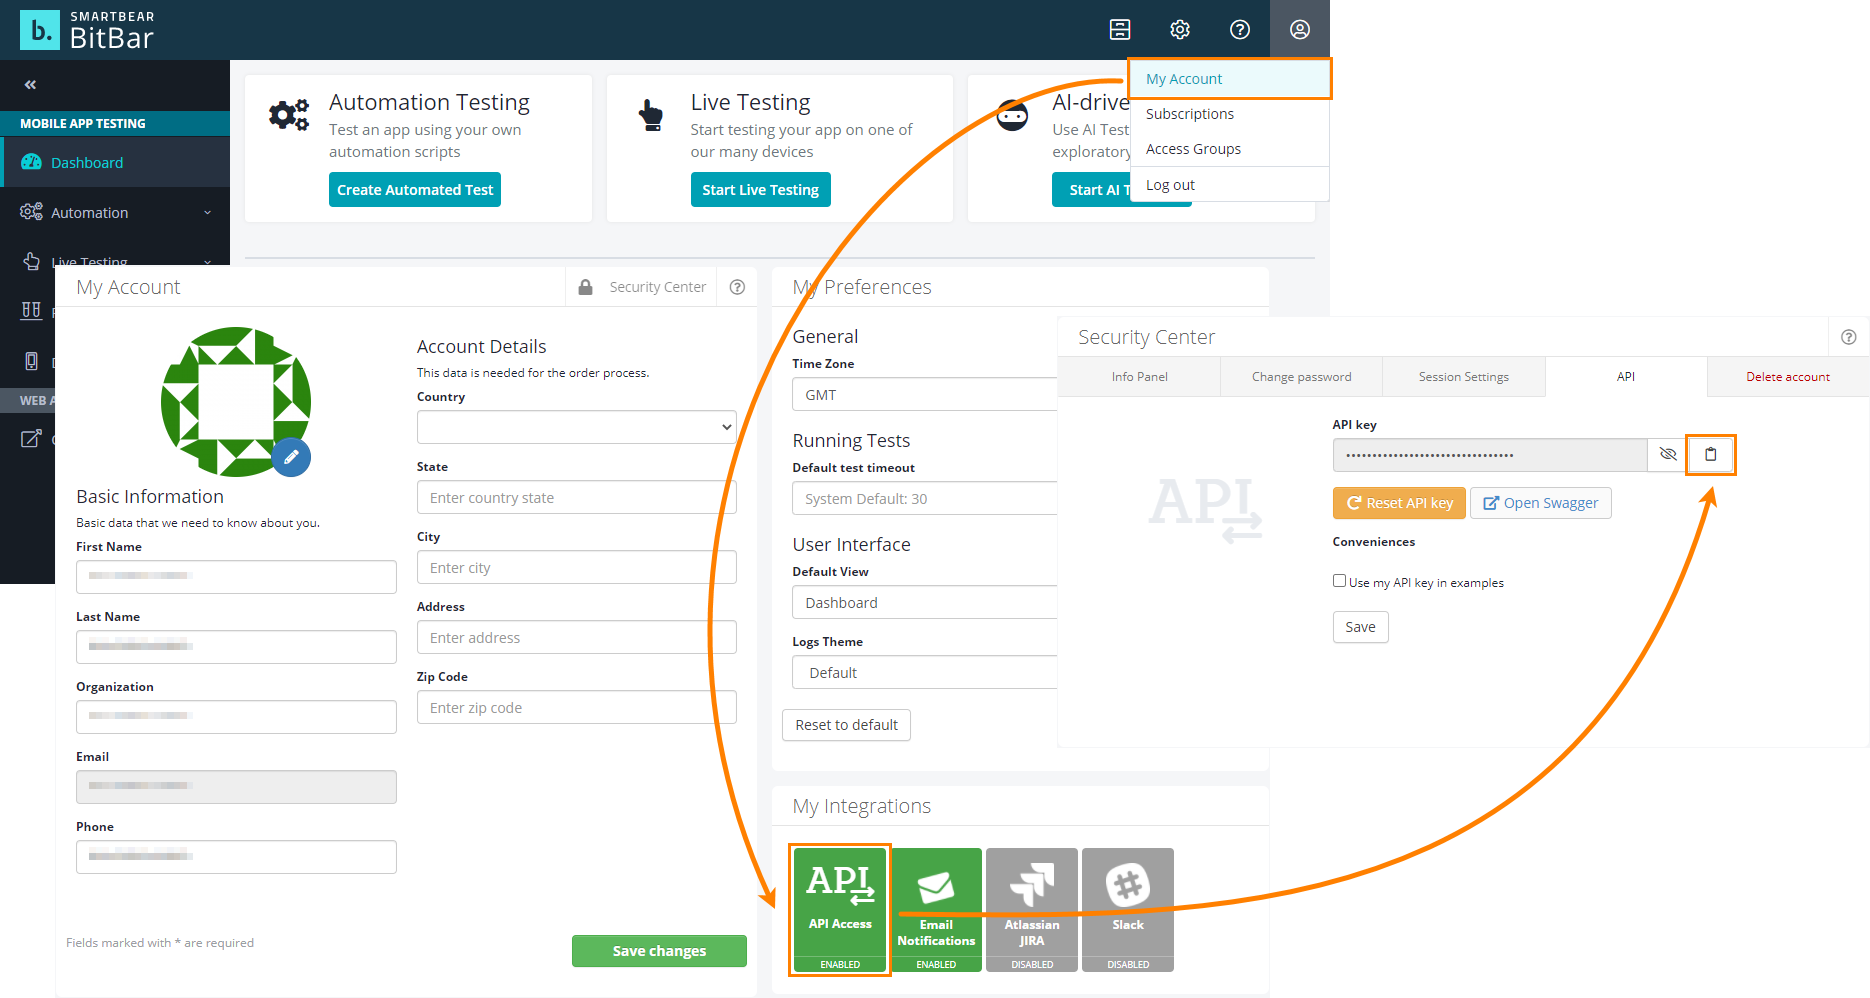Click the Dashboard gauge icon in sidebar

31,162
